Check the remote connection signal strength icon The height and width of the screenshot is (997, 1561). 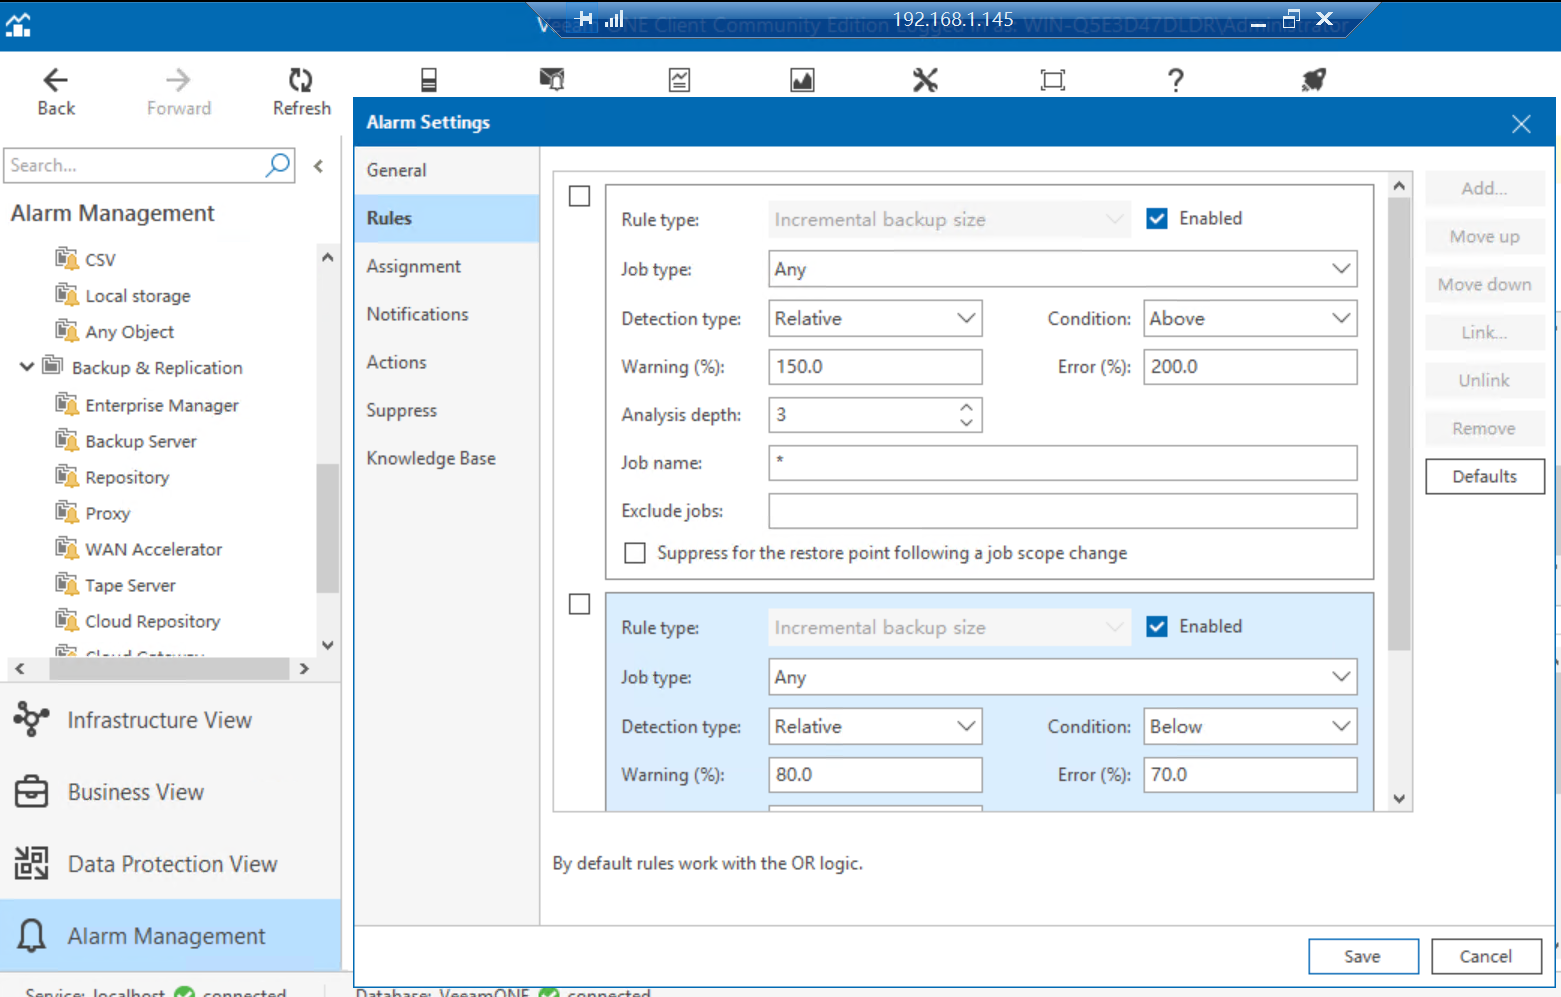click(x=614, y=19)
